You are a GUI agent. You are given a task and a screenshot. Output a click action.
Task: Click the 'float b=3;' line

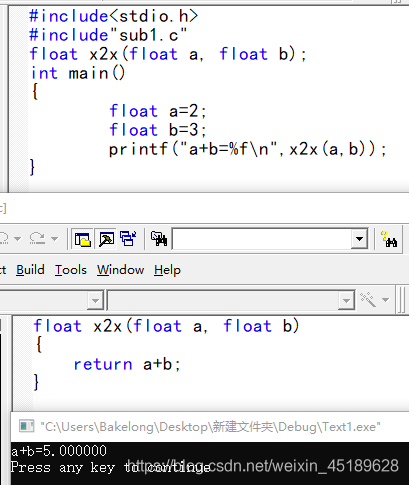coord(158,130)
